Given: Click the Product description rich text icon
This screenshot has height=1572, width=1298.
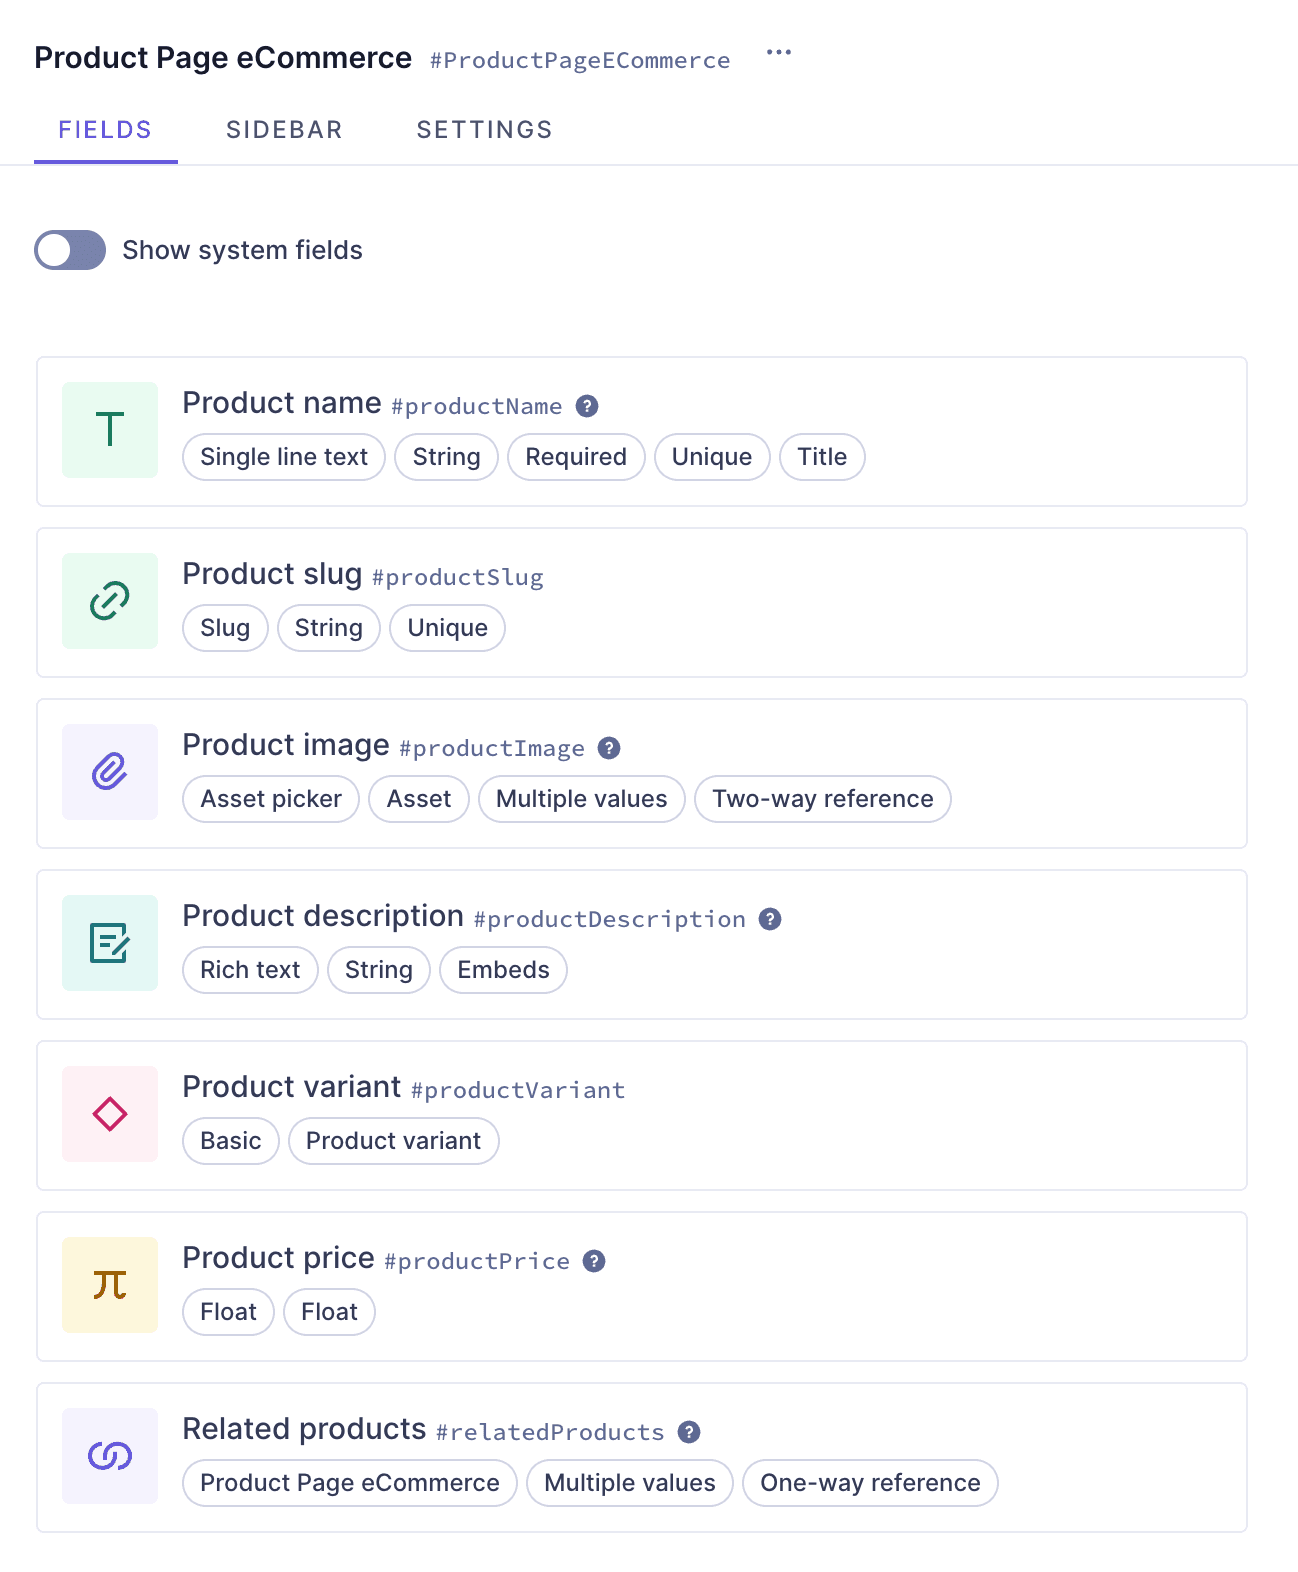Looking at the screenshot, I should (109, 942).
